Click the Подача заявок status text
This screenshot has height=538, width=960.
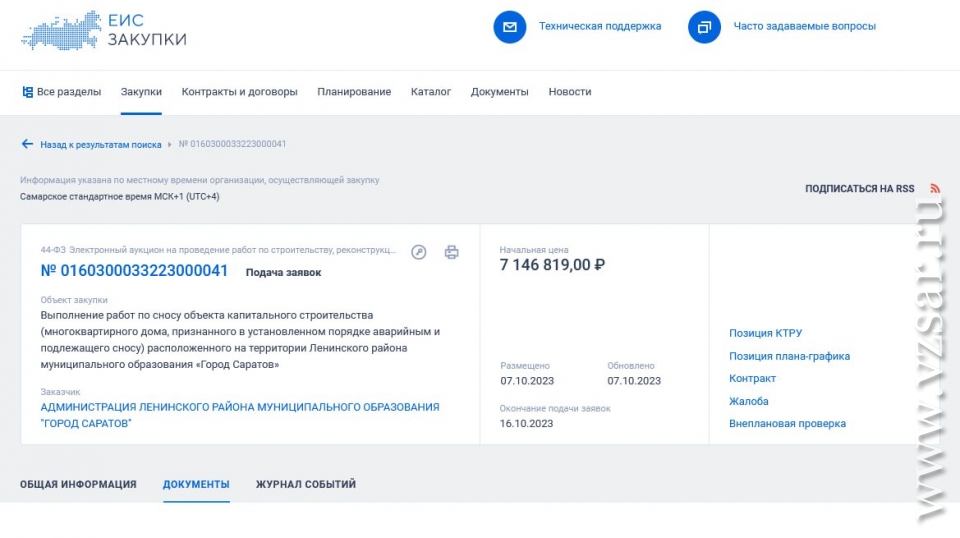pos(283,272)
